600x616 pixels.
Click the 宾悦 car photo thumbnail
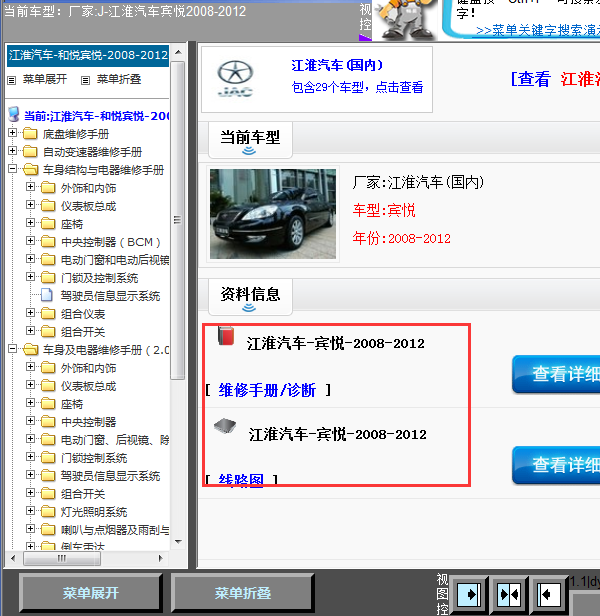coord(273,214)
